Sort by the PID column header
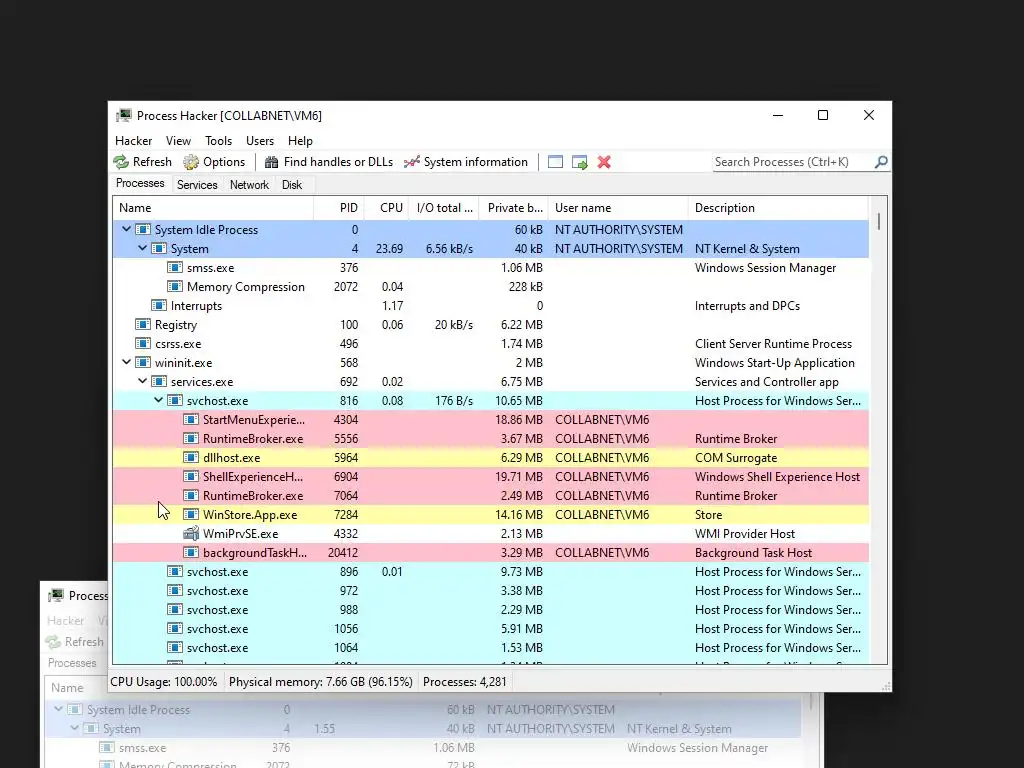 (338, 208)
